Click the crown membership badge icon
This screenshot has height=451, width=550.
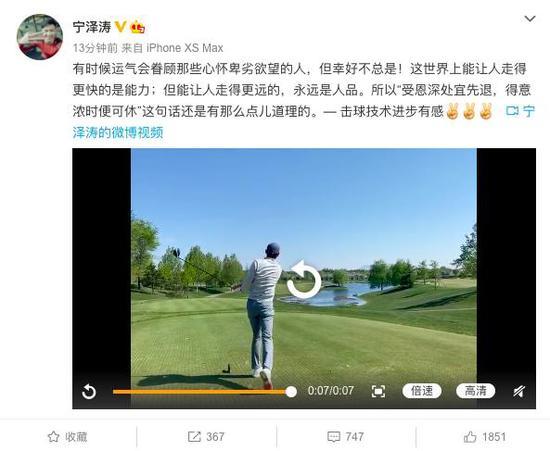click(138, 27)
